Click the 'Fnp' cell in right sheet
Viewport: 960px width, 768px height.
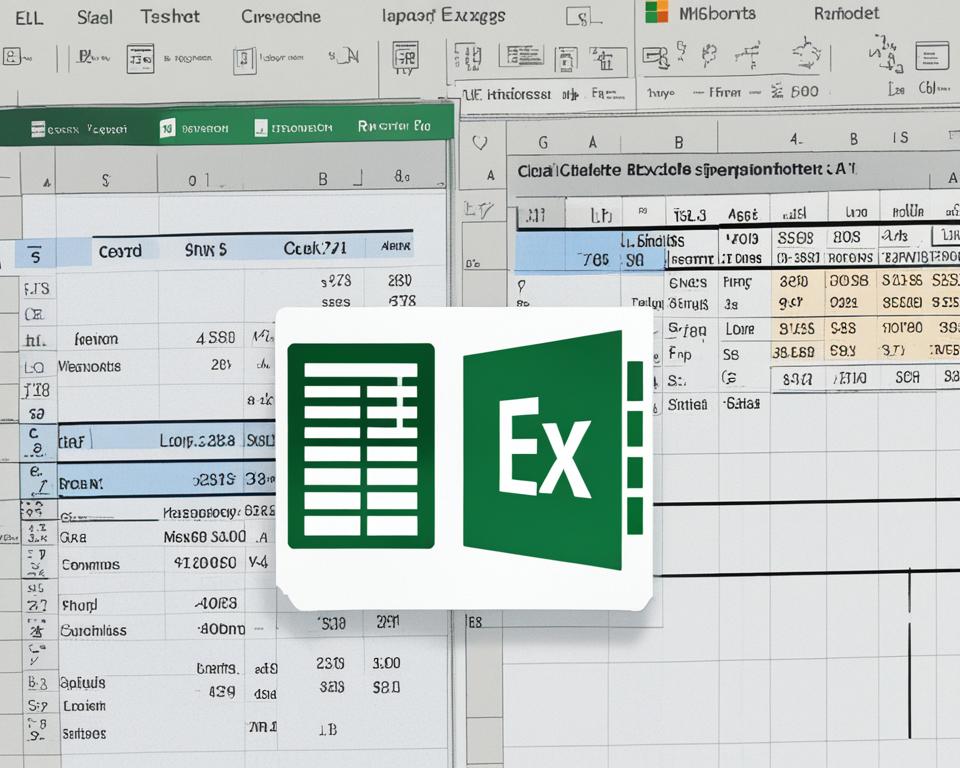[x=680, y=354]
